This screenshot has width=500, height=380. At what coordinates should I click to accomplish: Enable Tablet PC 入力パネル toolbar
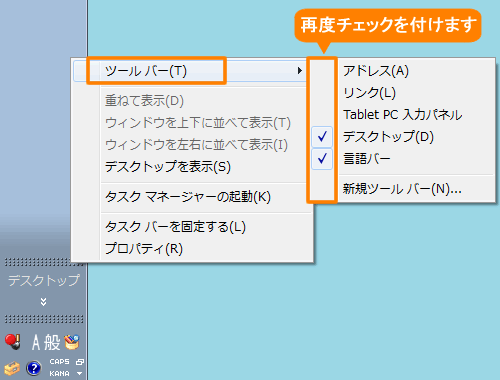pyautogui.click(x=403, y=115)
